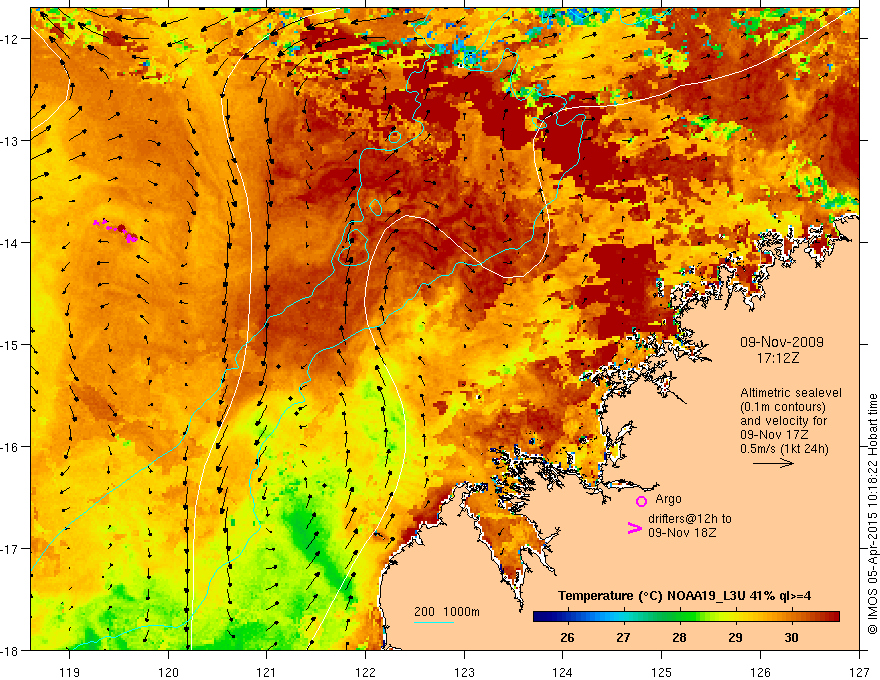
Task: Click the color bar value 30
Action: pyautogui.click(x=791, y=637)
